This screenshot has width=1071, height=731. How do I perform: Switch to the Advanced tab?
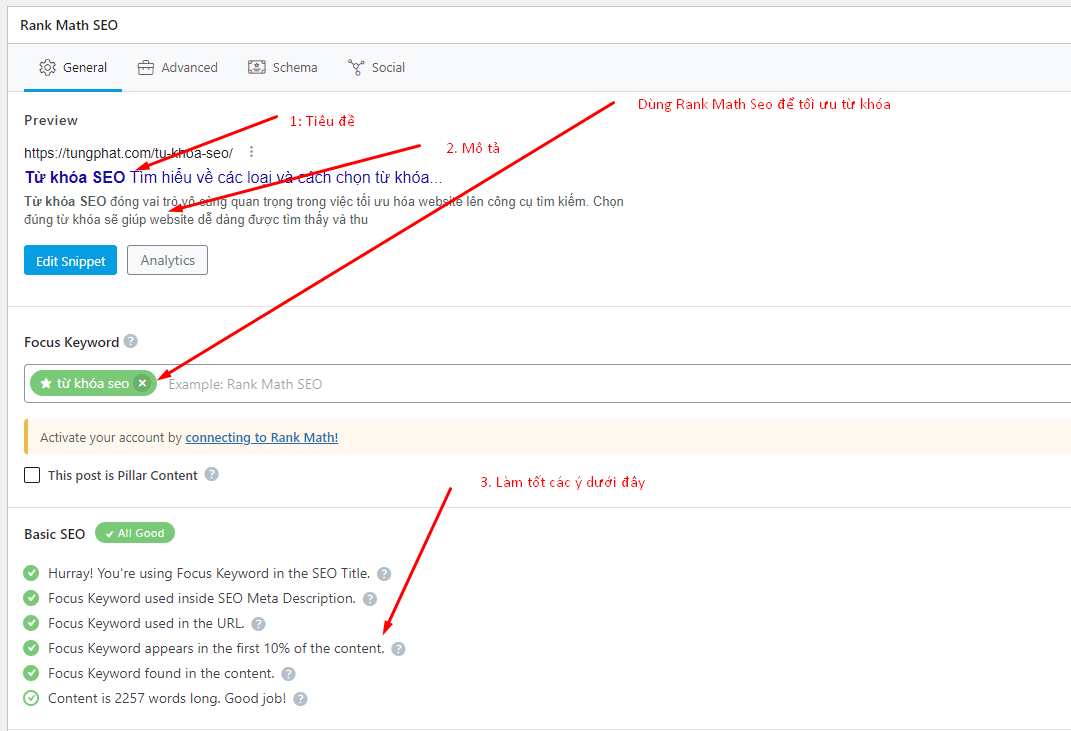[178, 68]
